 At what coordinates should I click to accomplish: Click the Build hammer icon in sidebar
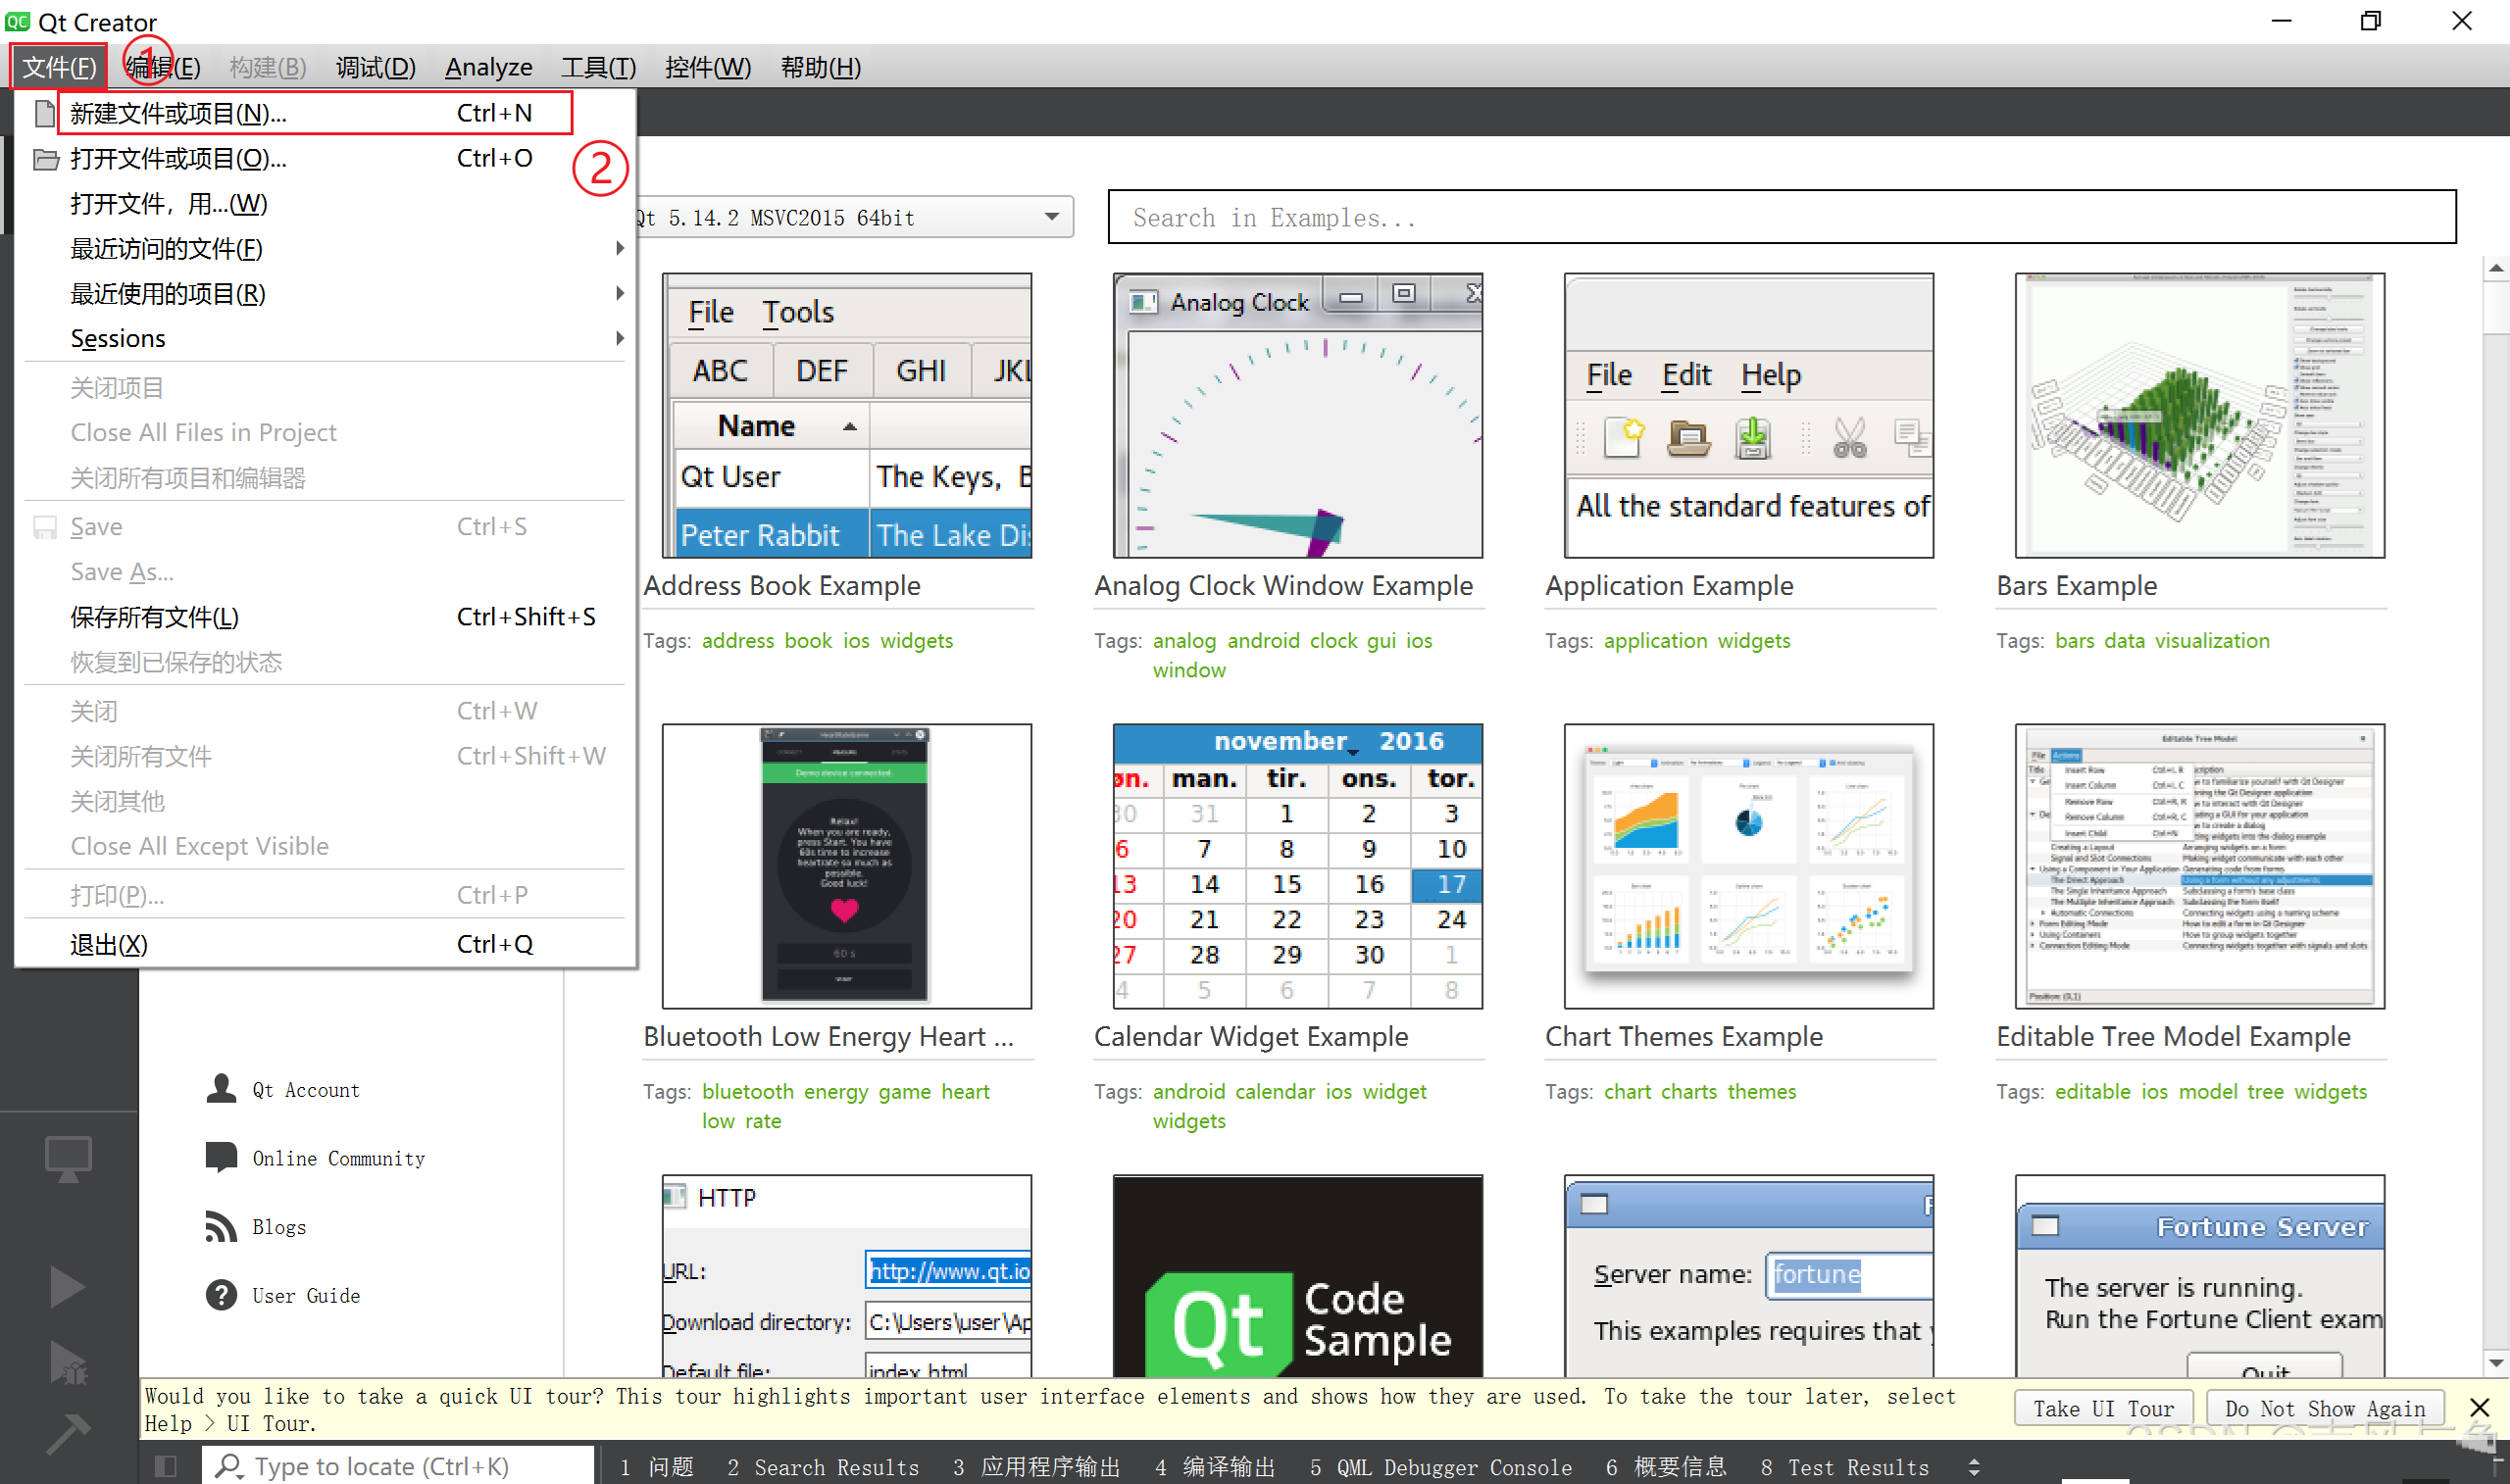pyautogui.click(x=67, y=1432)
